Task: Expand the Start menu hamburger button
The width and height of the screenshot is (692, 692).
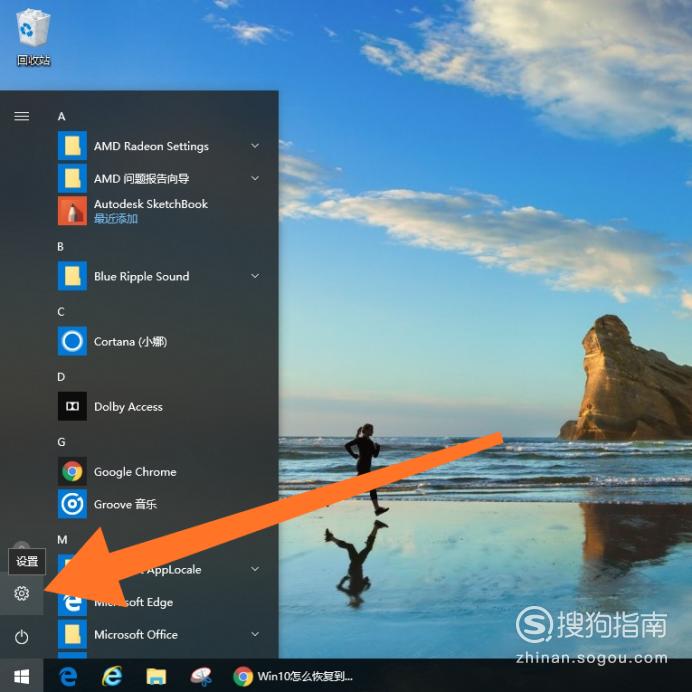Action: pyautogui.click(x=22, y=116)
